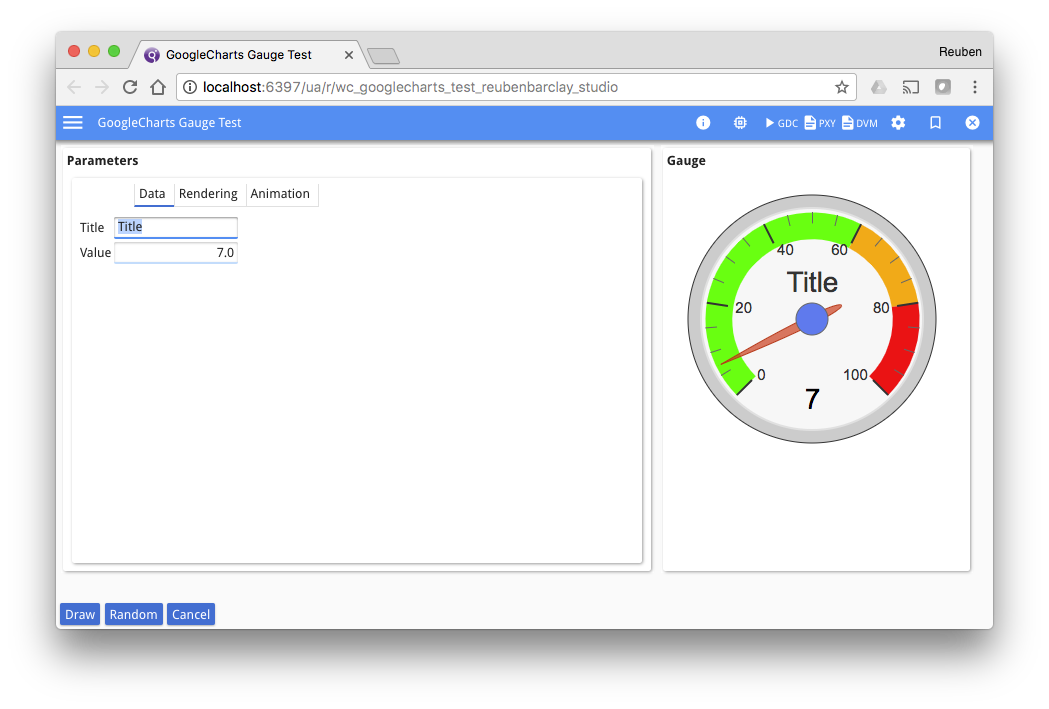The width and height of the screenshot is (1049, 709).
Task: Open the PXY document viewer
Action: [x=819, y=123]
